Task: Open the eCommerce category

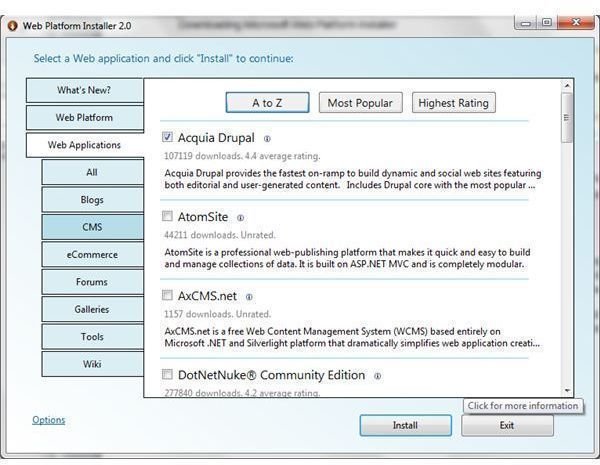Action: tap(92, 255)
